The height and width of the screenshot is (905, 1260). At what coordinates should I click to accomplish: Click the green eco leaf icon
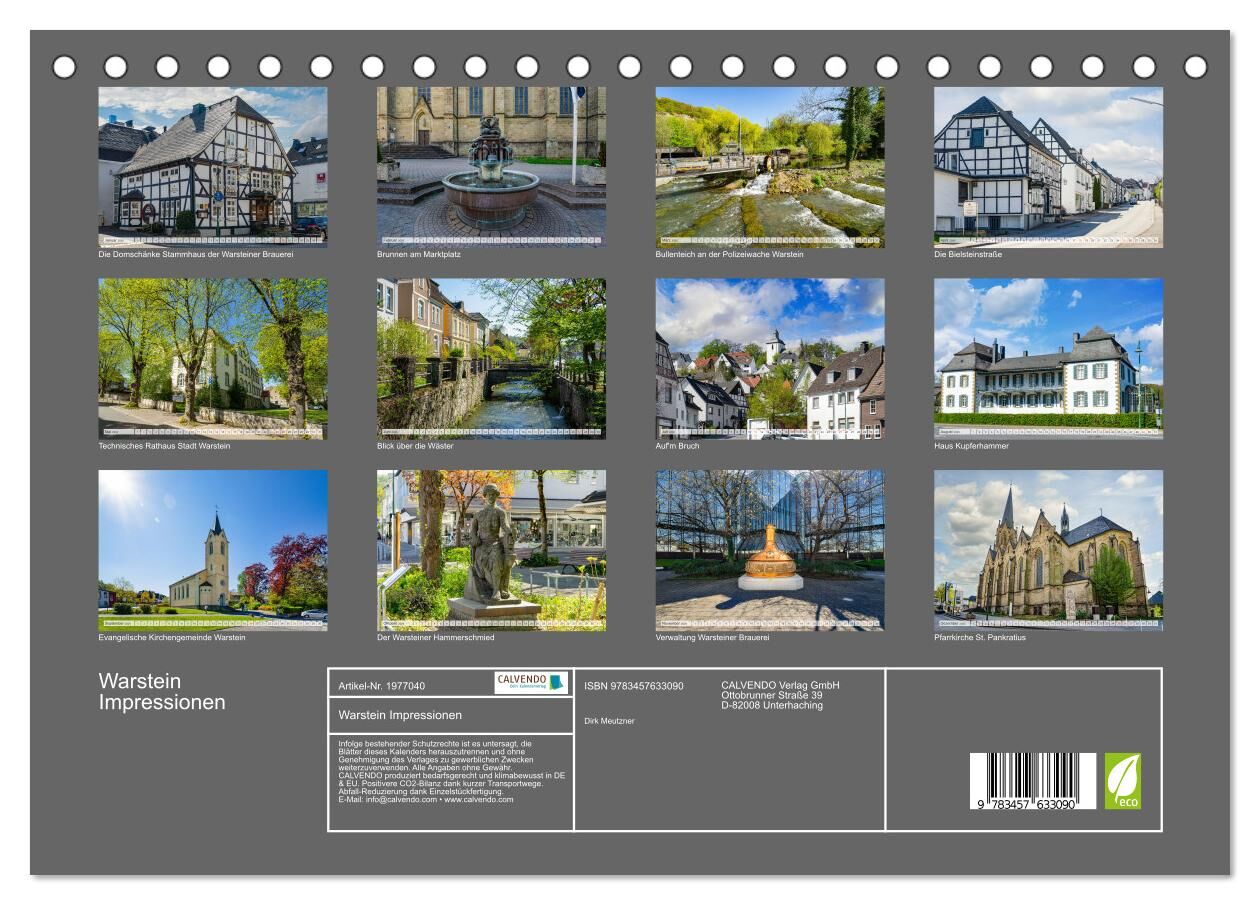coord(1122,781)
